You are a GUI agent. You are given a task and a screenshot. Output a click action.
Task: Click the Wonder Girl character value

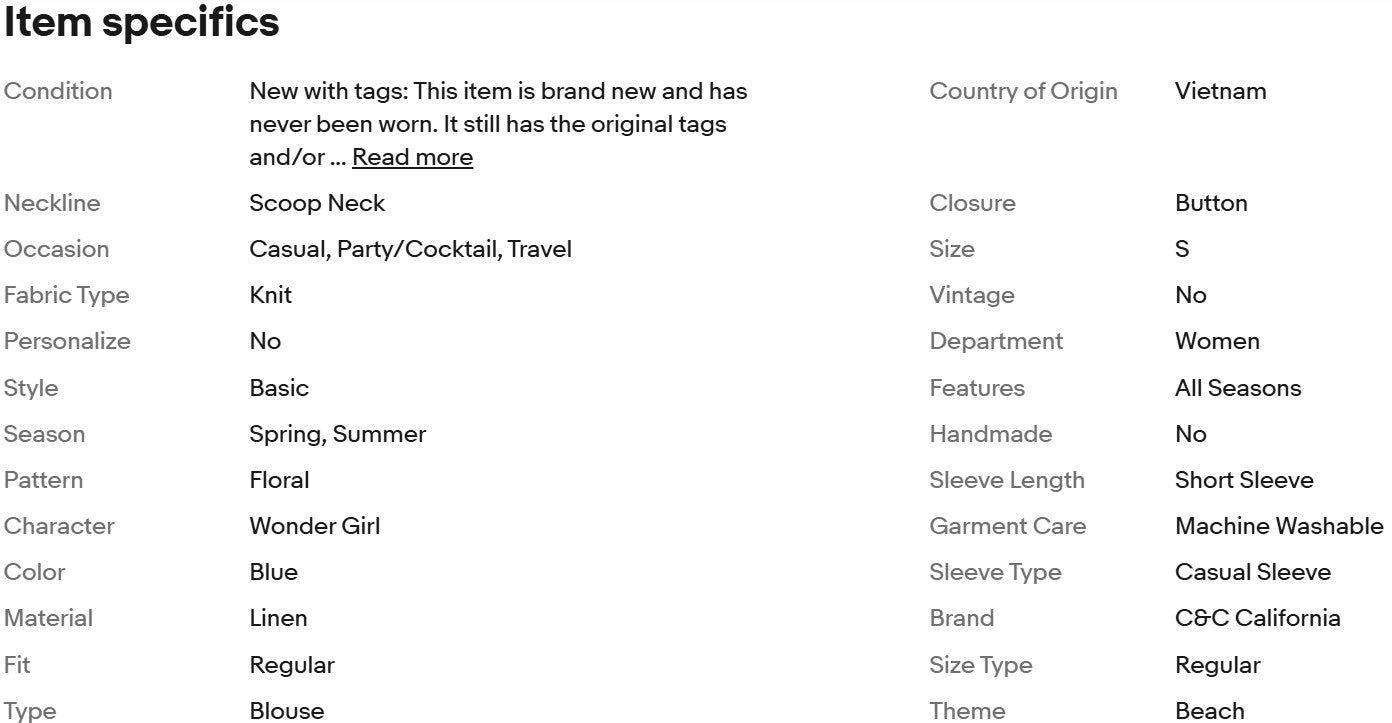click(x=315, y=526)
